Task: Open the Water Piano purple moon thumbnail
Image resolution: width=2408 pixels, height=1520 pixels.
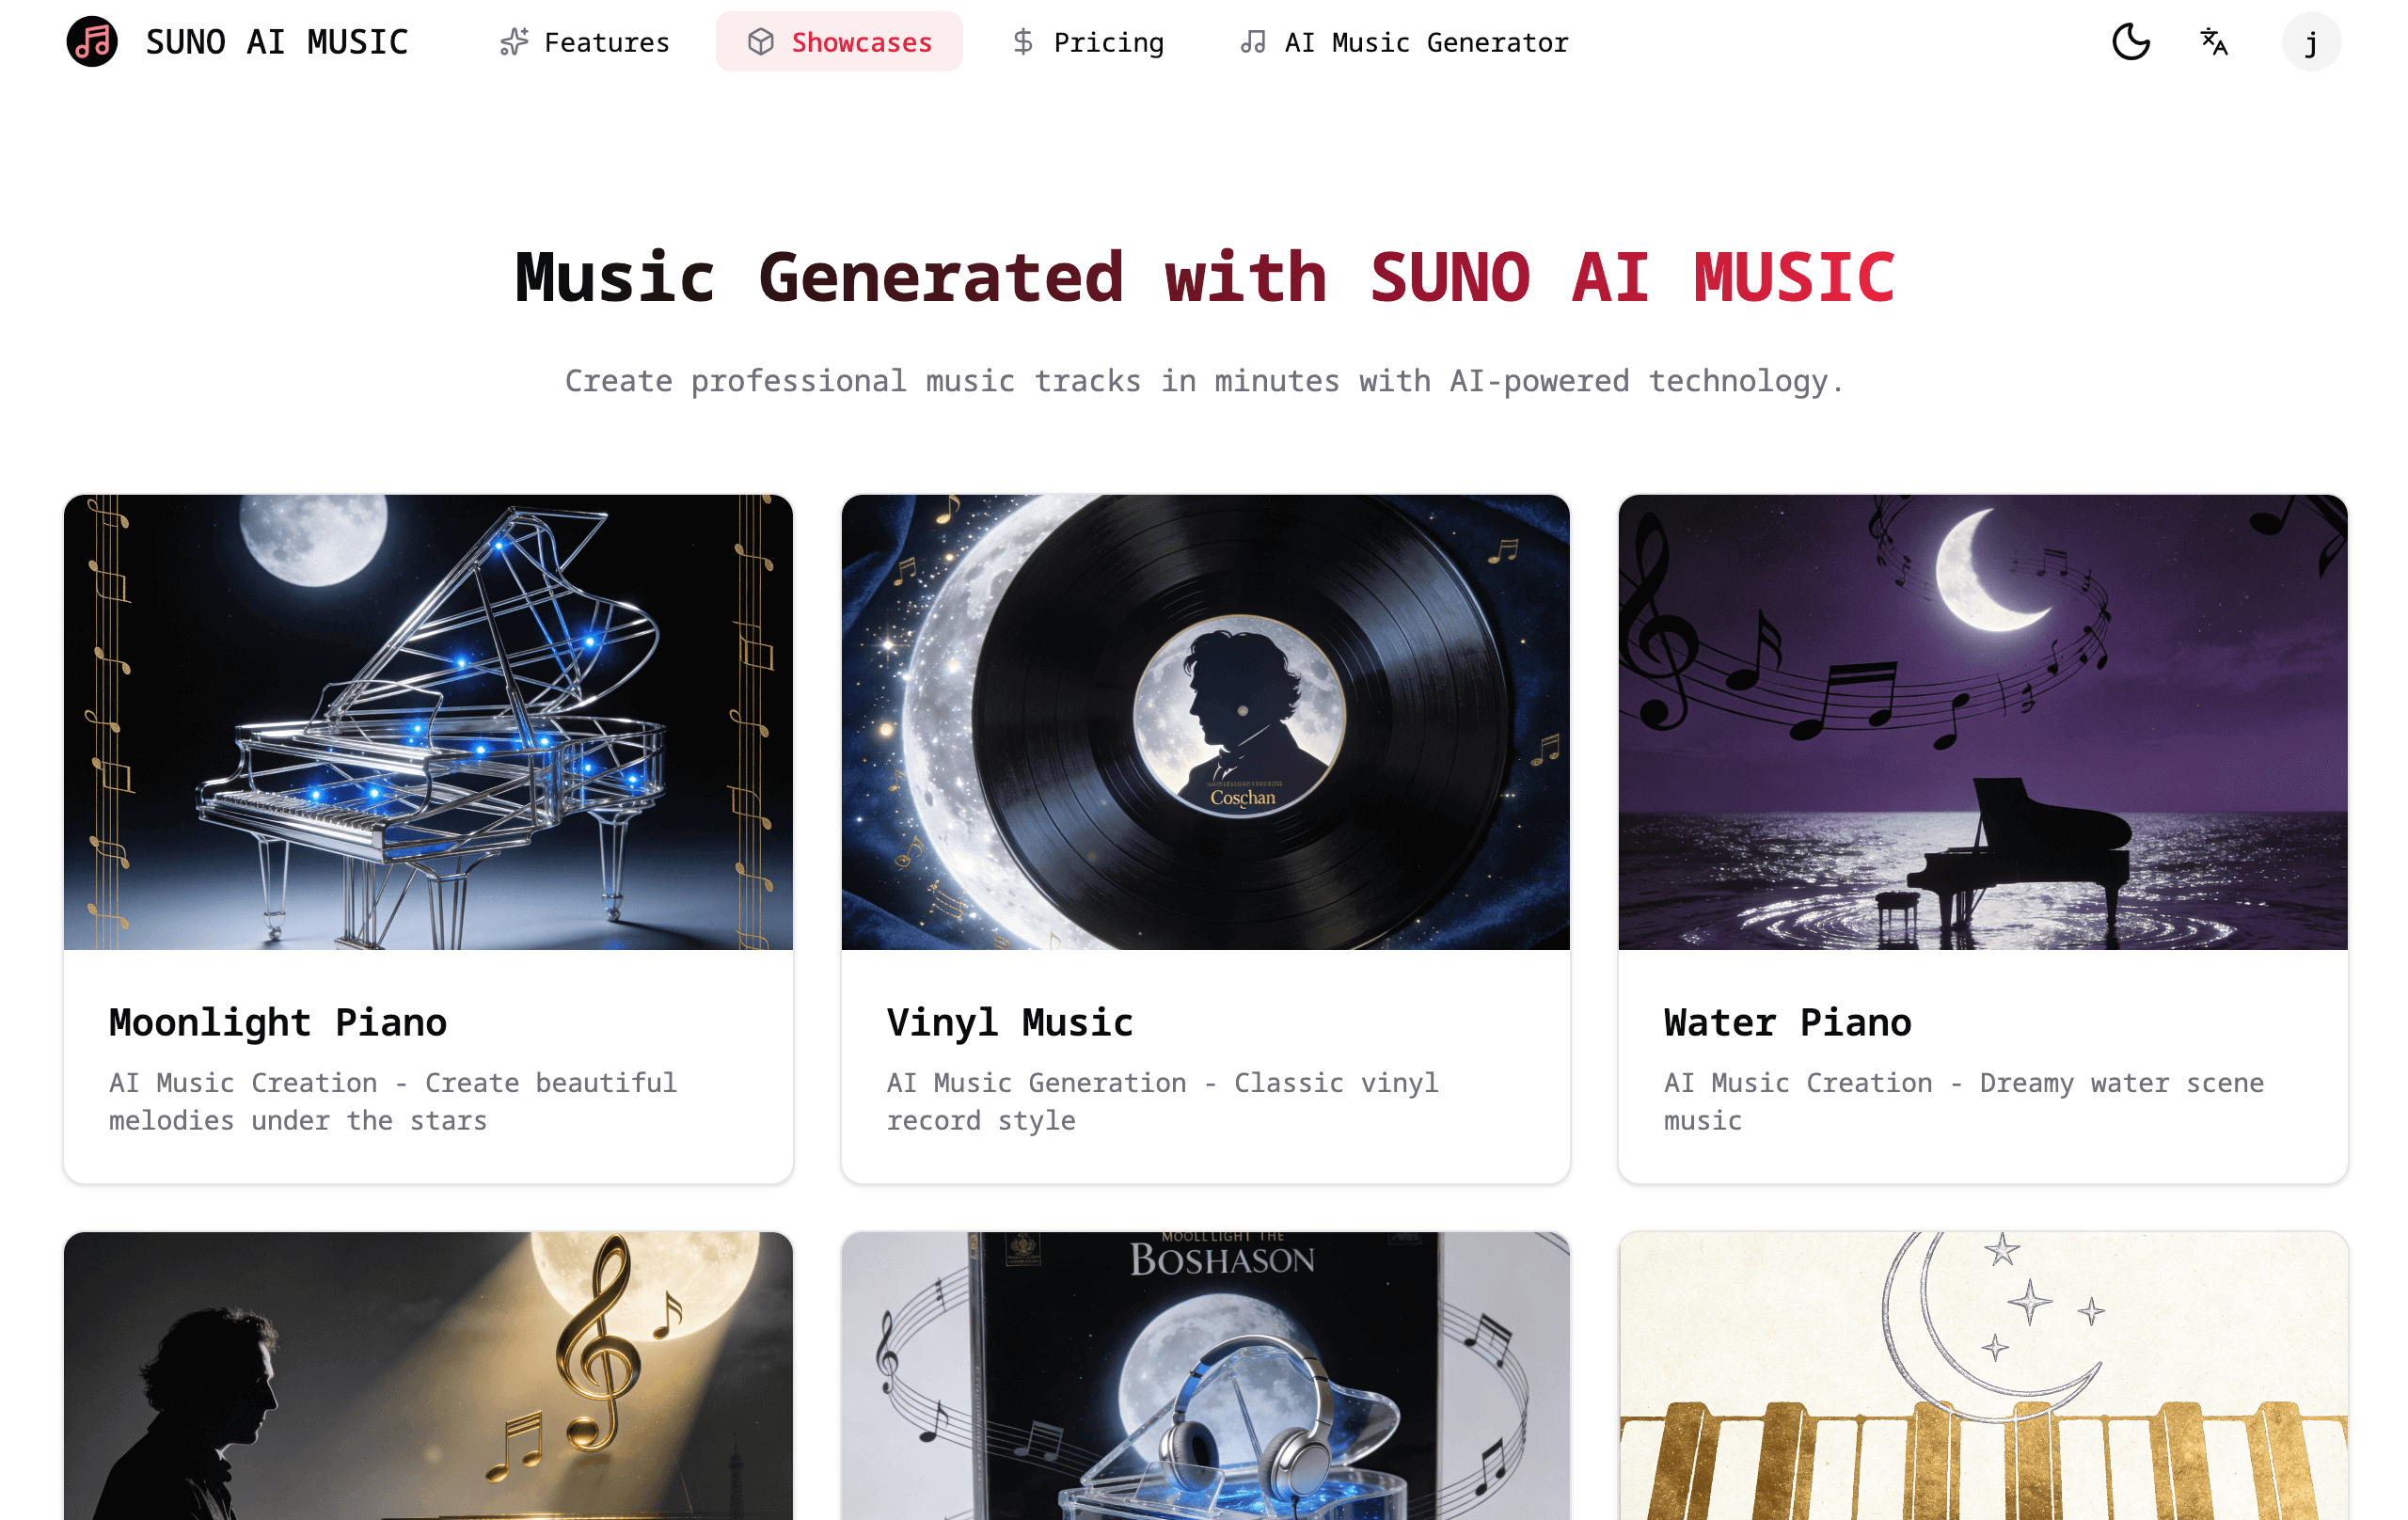Action: 1983,722
